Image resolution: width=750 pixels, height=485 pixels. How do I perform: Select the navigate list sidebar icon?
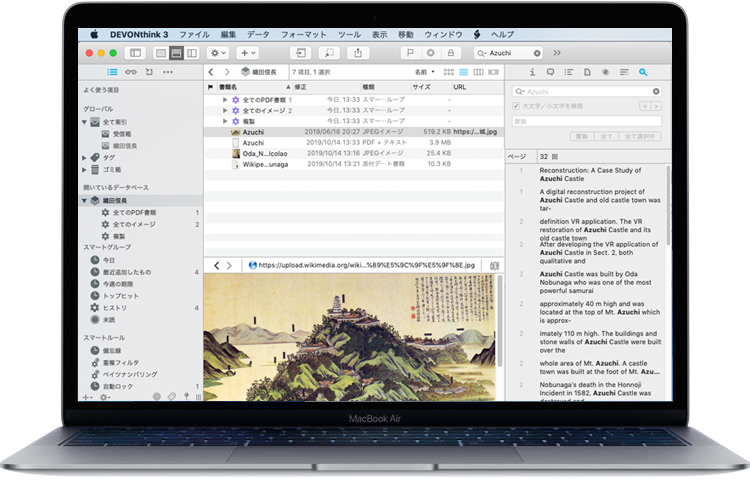tap(112, 72)
